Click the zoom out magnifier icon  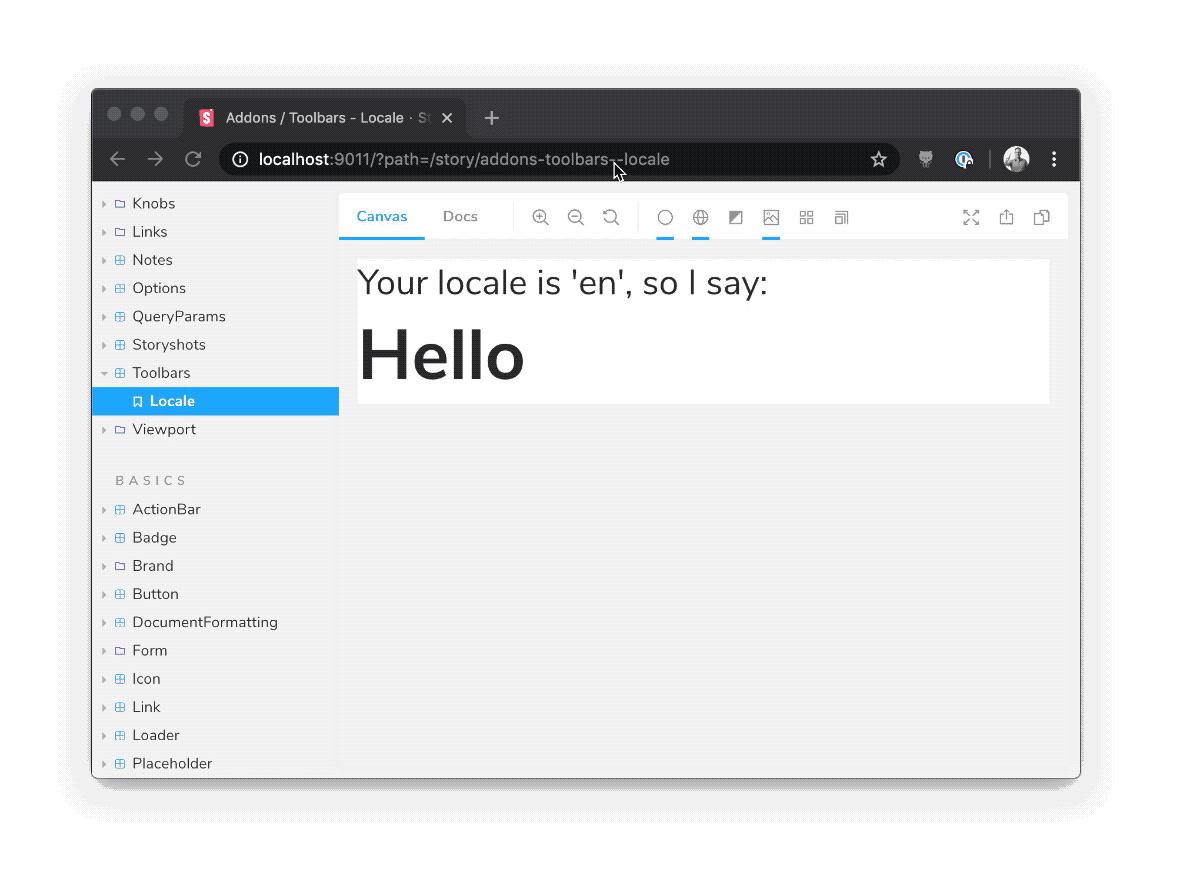tap(575, 217)
